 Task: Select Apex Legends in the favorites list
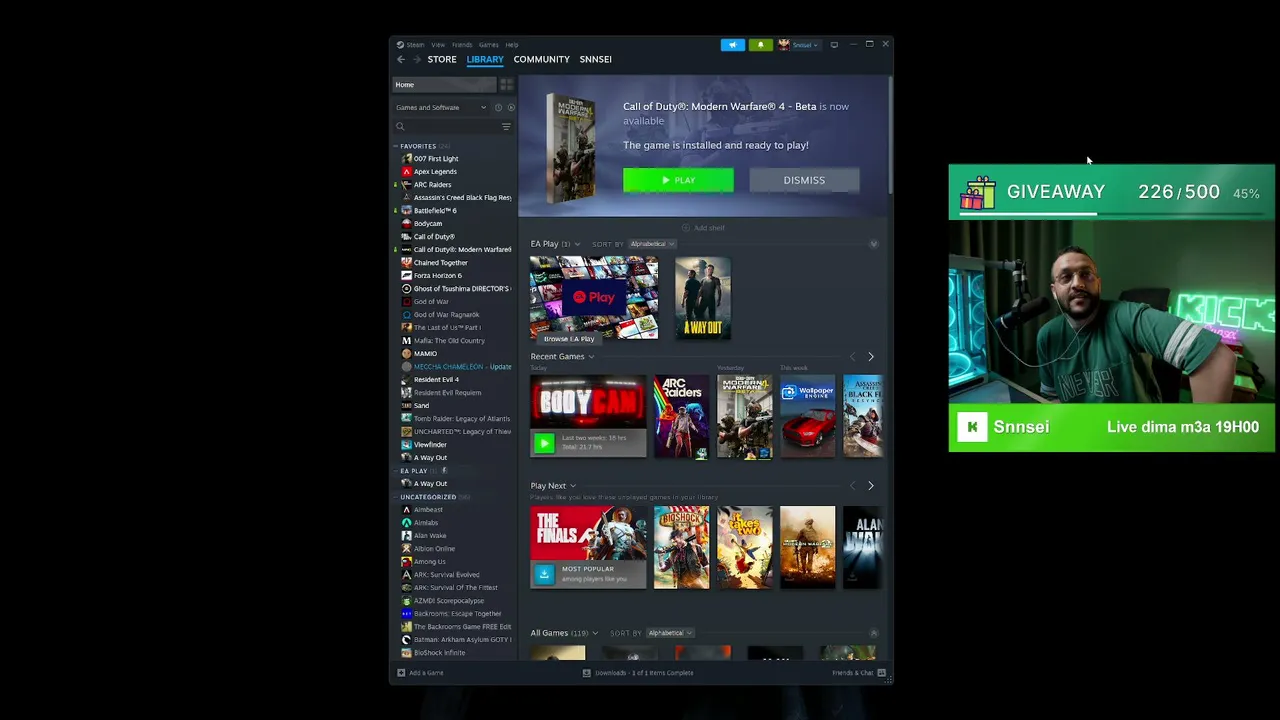[435, 172]
